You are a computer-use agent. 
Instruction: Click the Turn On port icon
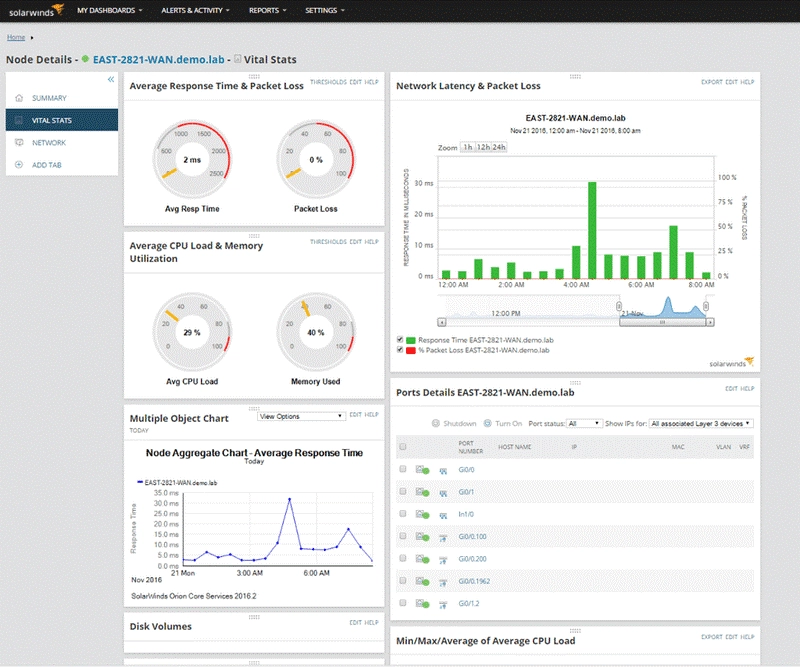(487, 424)
